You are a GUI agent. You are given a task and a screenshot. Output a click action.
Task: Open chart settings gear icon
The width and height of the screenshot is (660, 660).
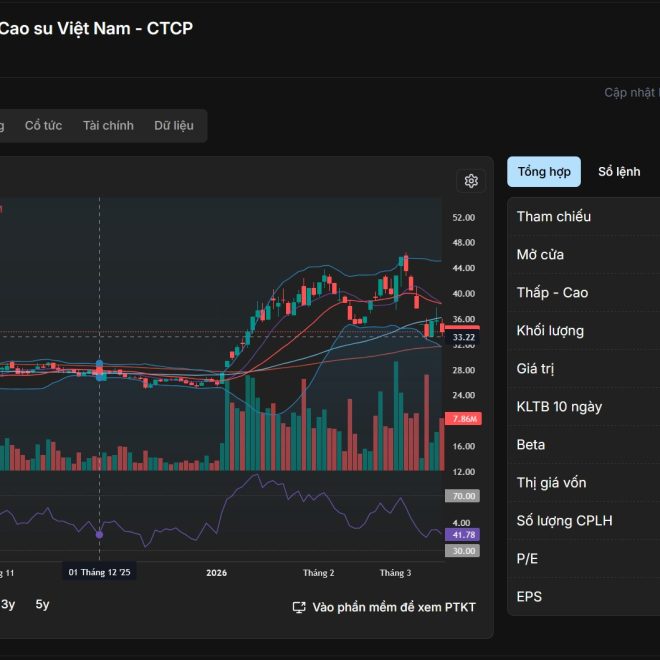coord(471,181)
